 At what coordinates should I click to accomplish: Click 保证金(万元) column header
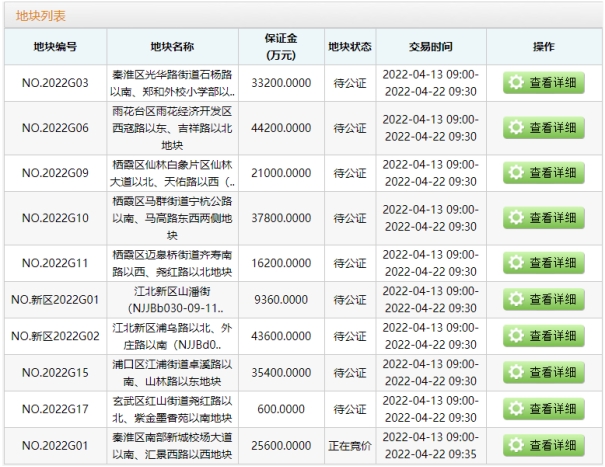281,47
